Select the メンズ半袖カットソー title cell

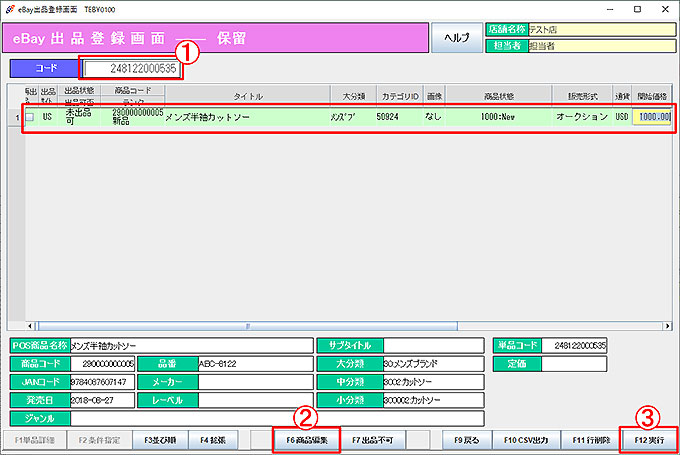tap(246, 117)
